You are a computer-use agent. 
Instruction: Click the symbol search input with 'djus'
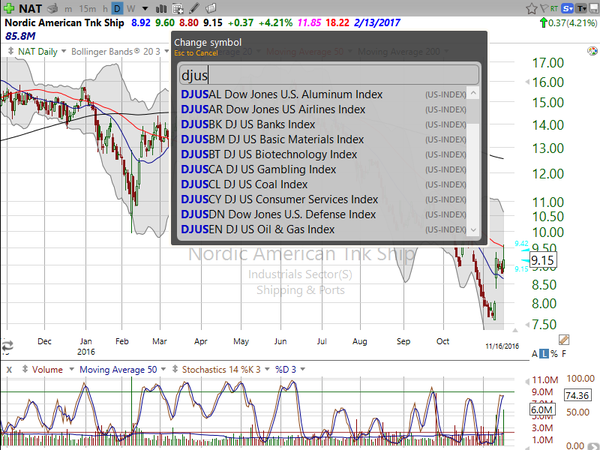[329, 75]
